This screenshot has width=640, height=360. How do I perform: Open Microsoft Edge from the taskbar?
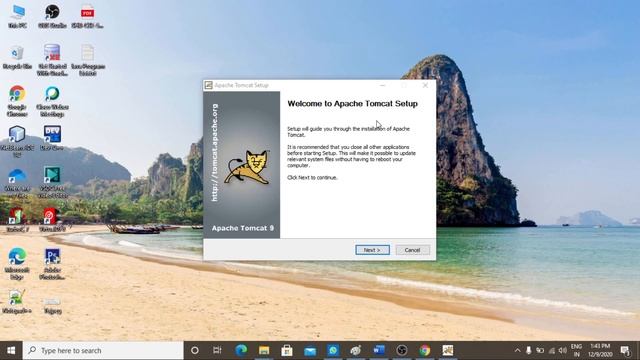pyautogui.click(x=241, y=350)
